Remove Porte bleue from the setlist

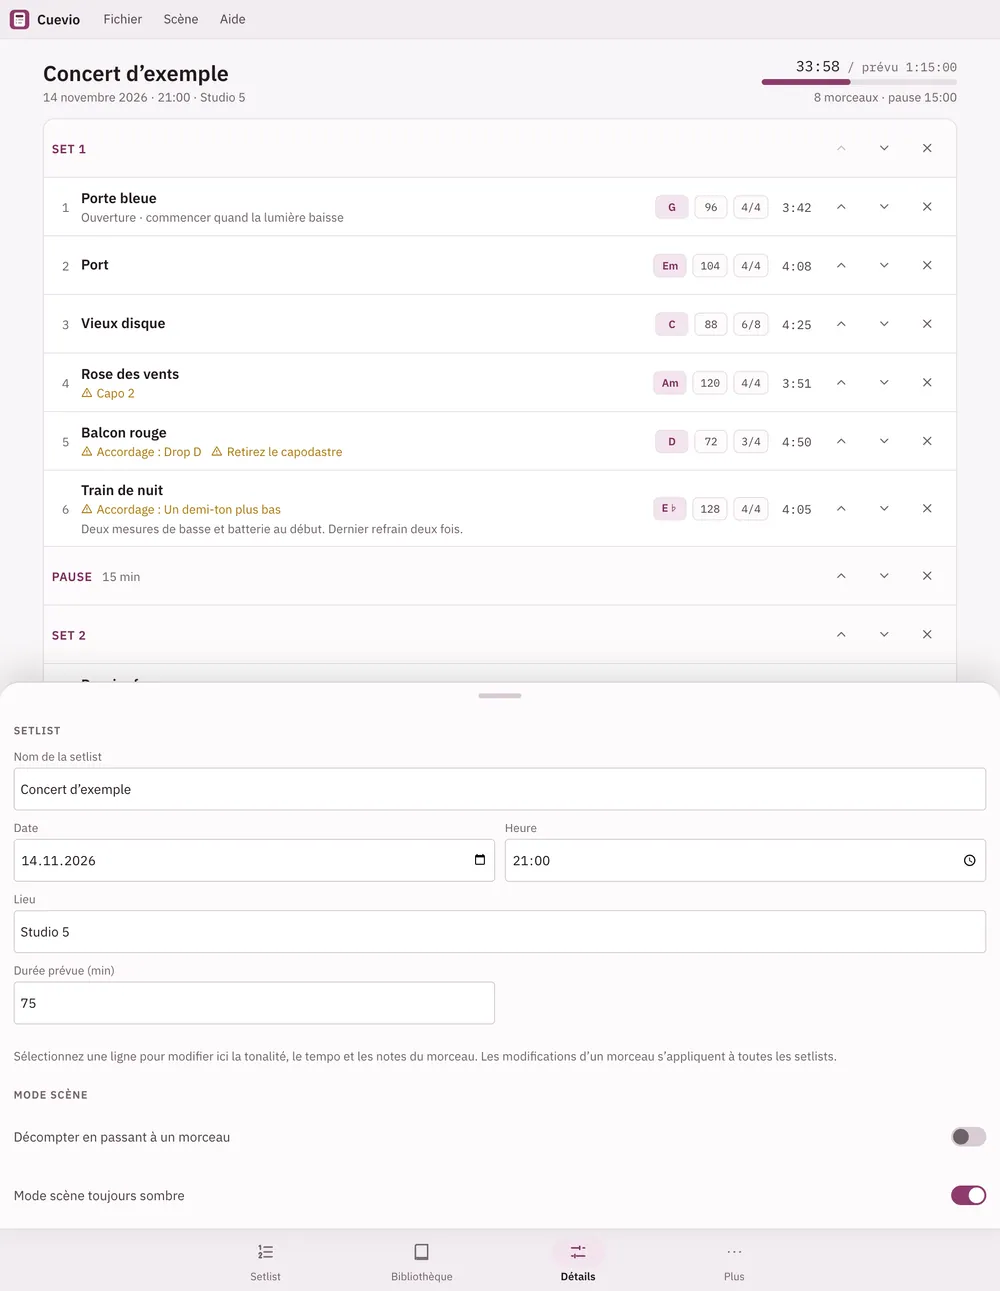[927, 207]
